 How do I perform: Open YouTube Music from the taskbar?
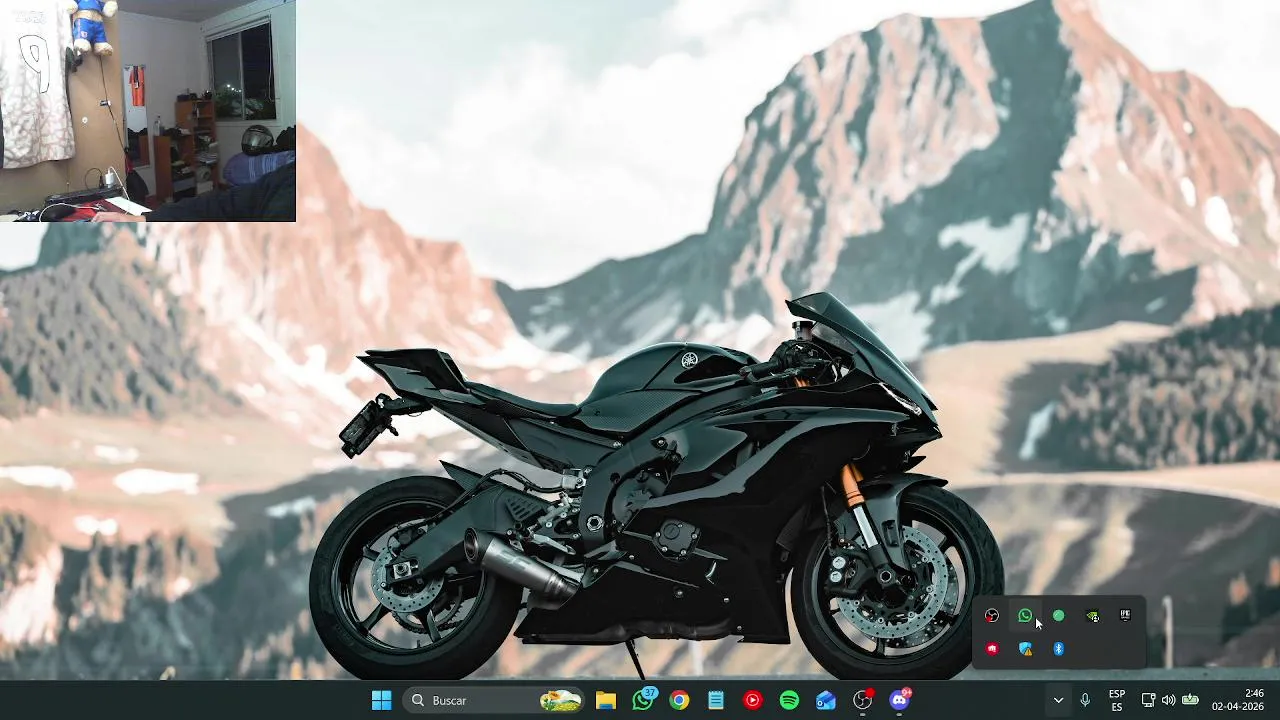point(752,700)
